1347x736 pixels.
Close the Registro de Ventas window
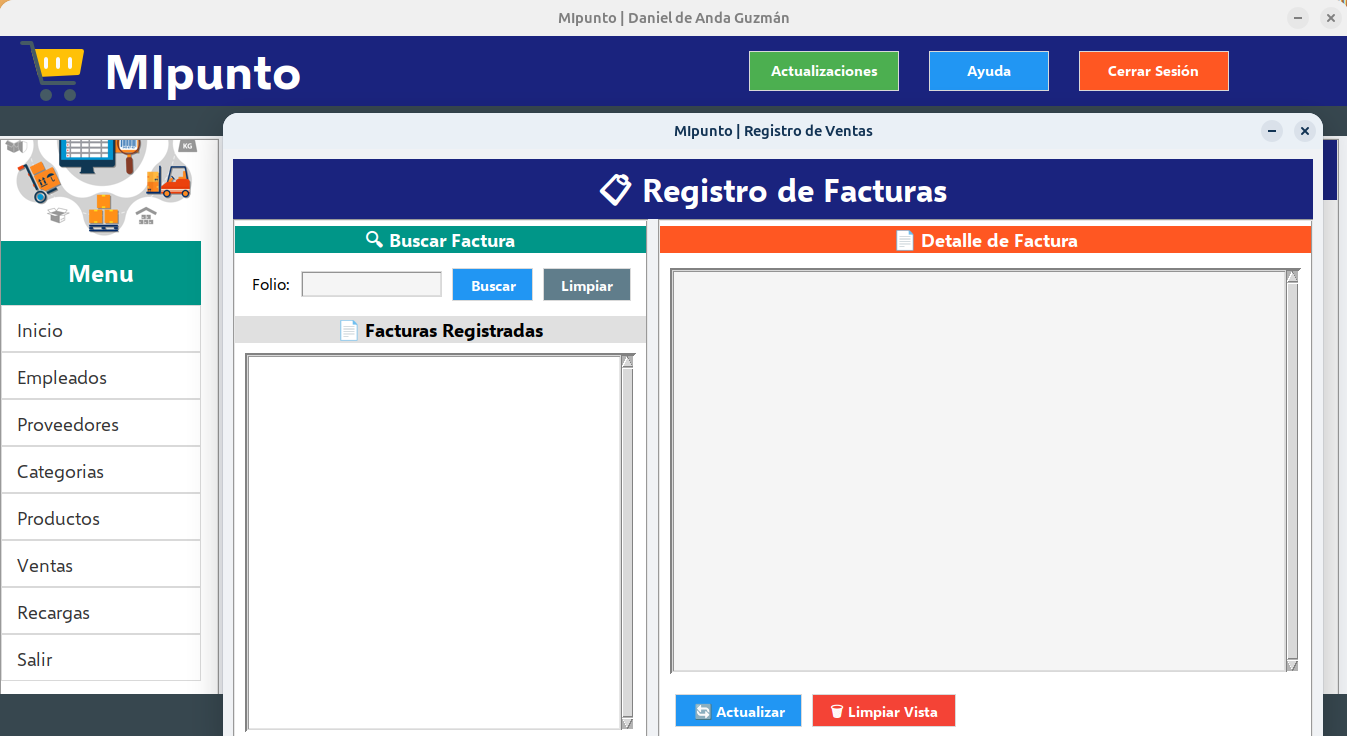click(1304, 131)
